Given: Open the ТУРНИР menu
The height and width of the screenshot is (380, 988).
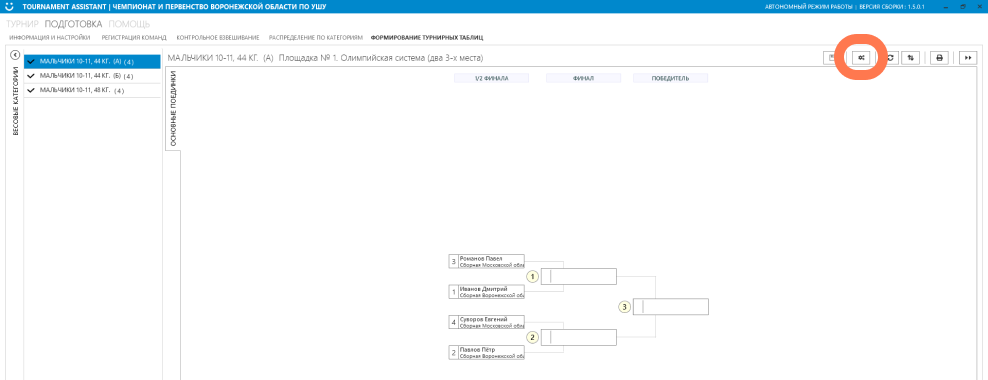Looking at the screenshot, I should point(23,25).
